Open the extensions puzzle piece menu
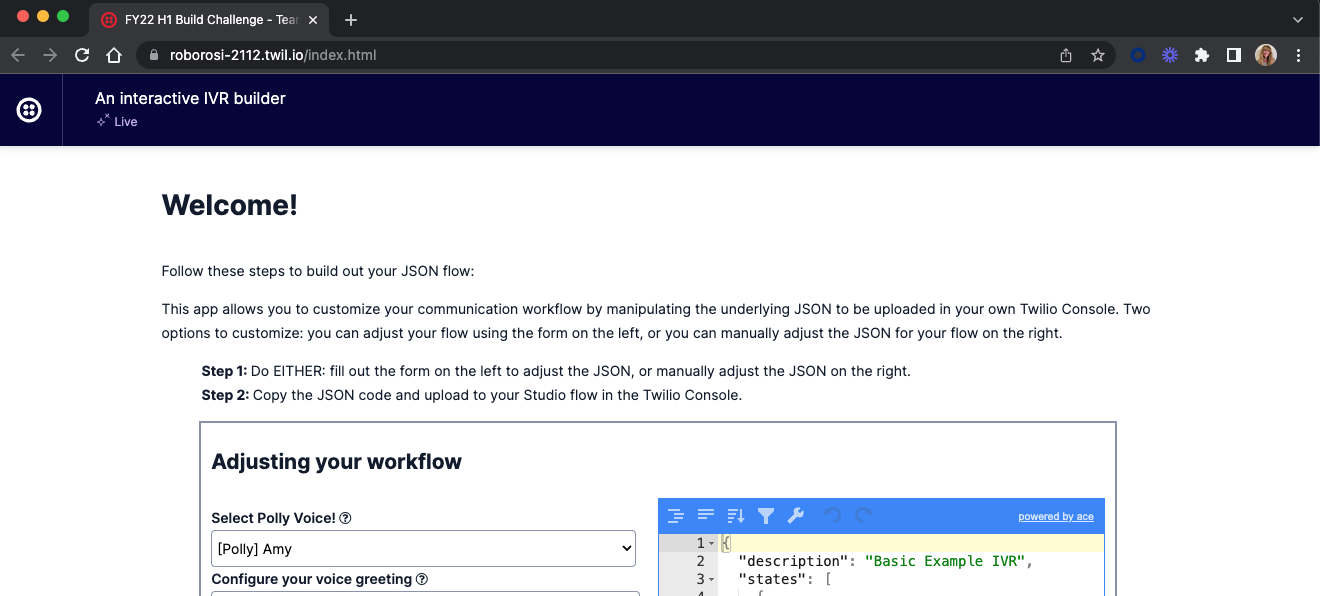1320x596 pixels. [x=1202, y=55]
